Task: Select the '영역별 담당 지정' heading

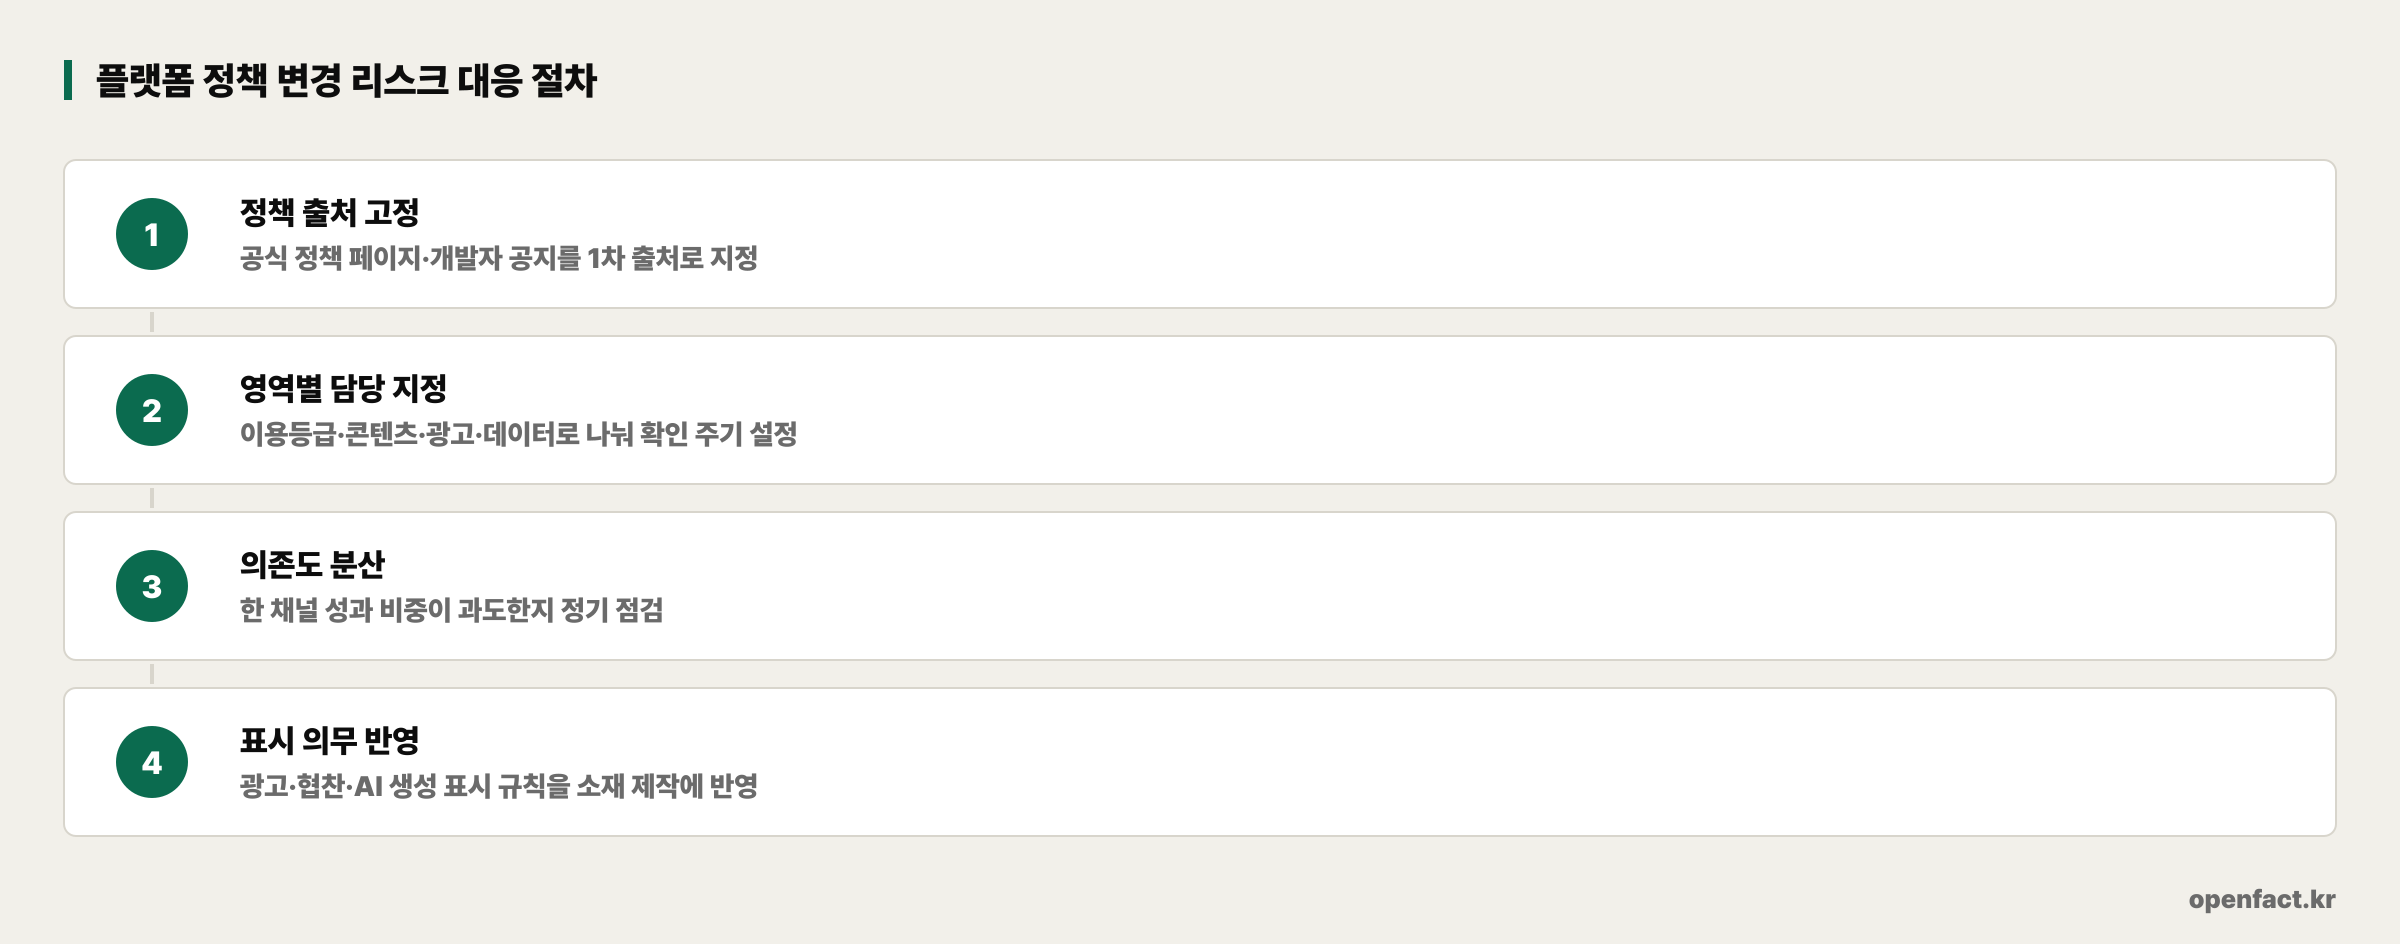Action: 343,388
